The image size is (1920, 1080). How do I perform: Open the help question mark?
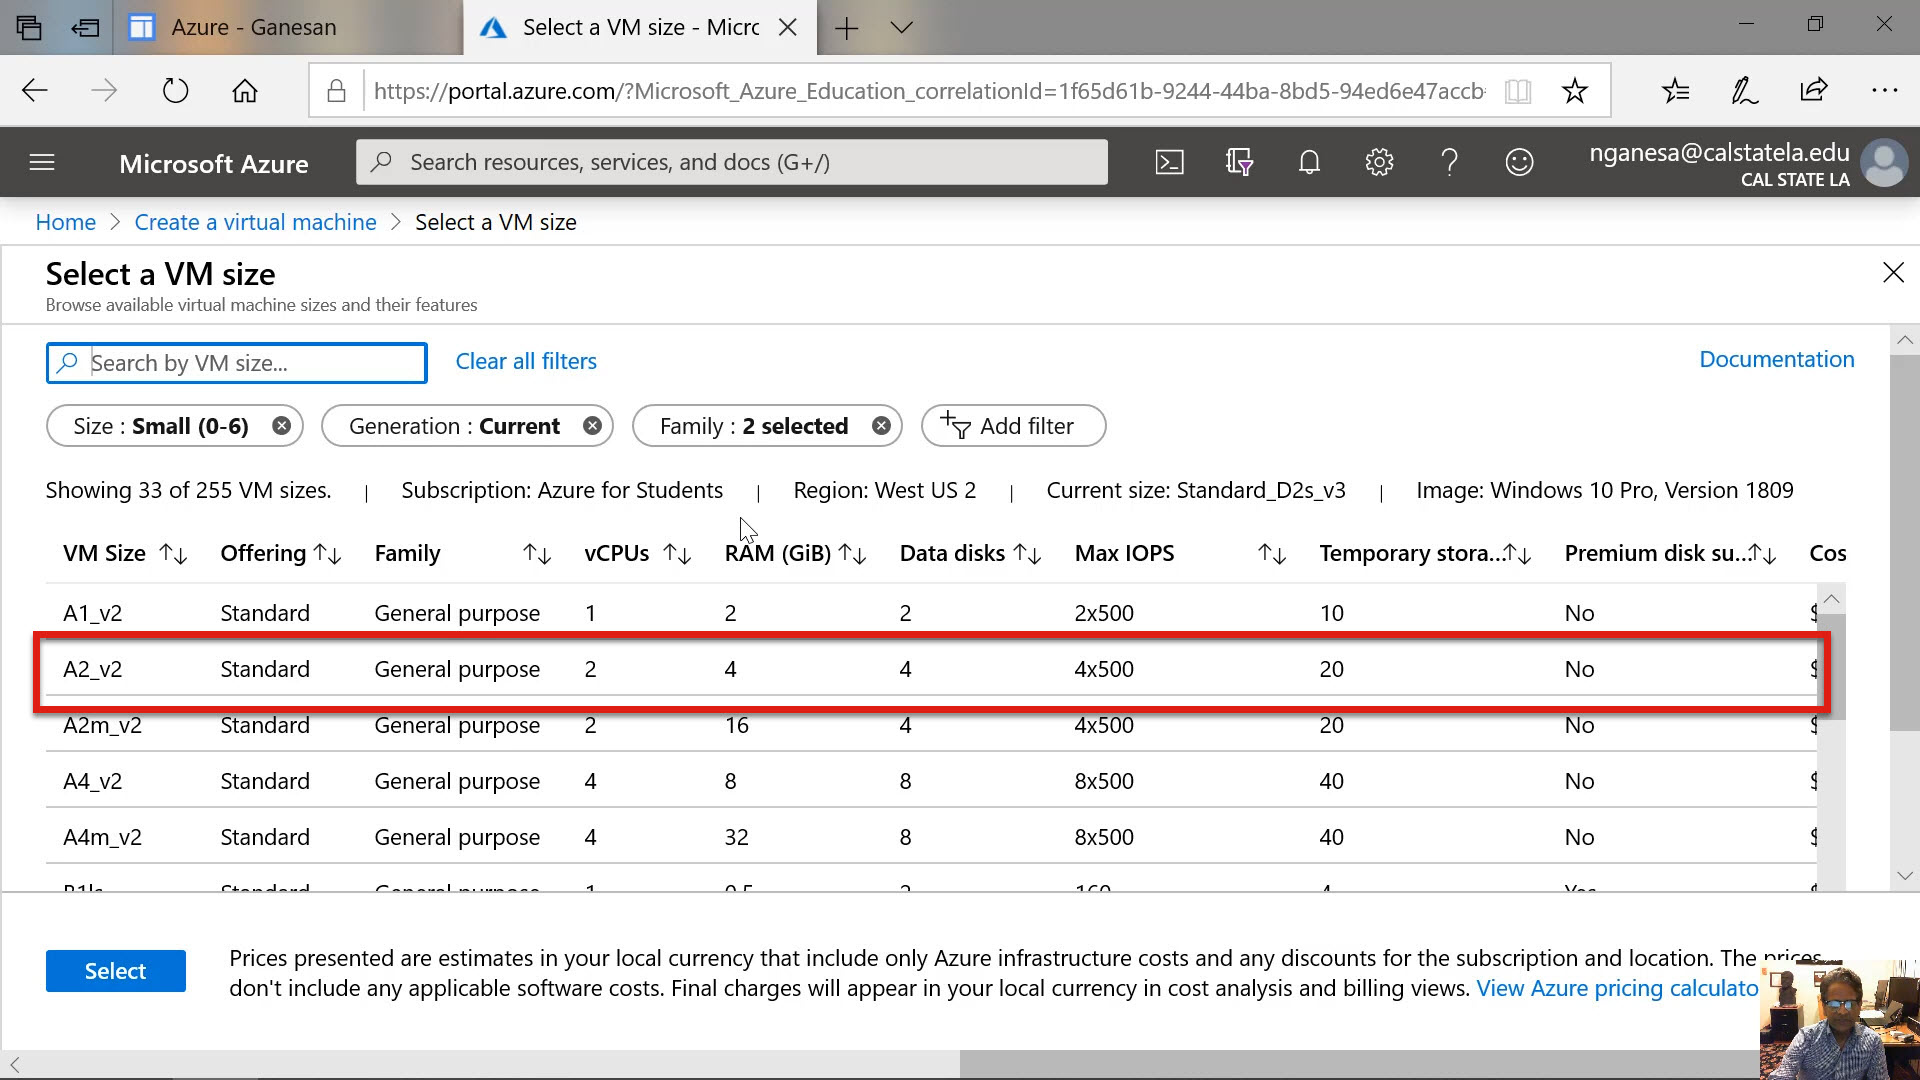click(1449, 162)
